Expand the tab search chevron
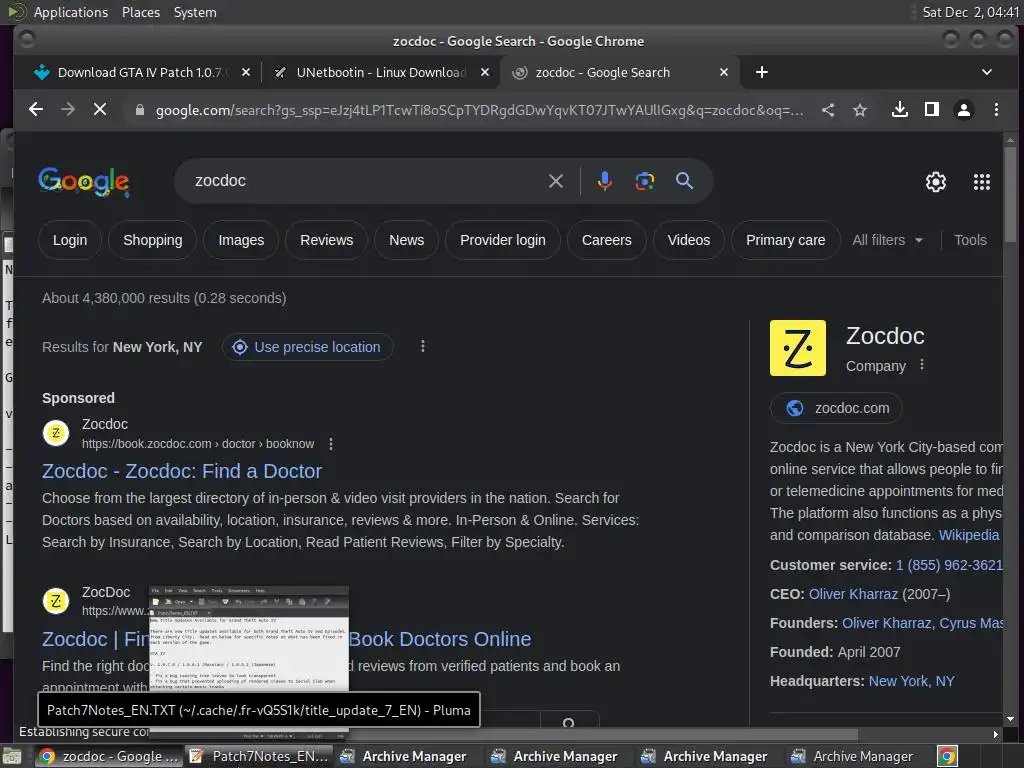Viewport: 1024px width, 768px height. click(x=987, y=72)
